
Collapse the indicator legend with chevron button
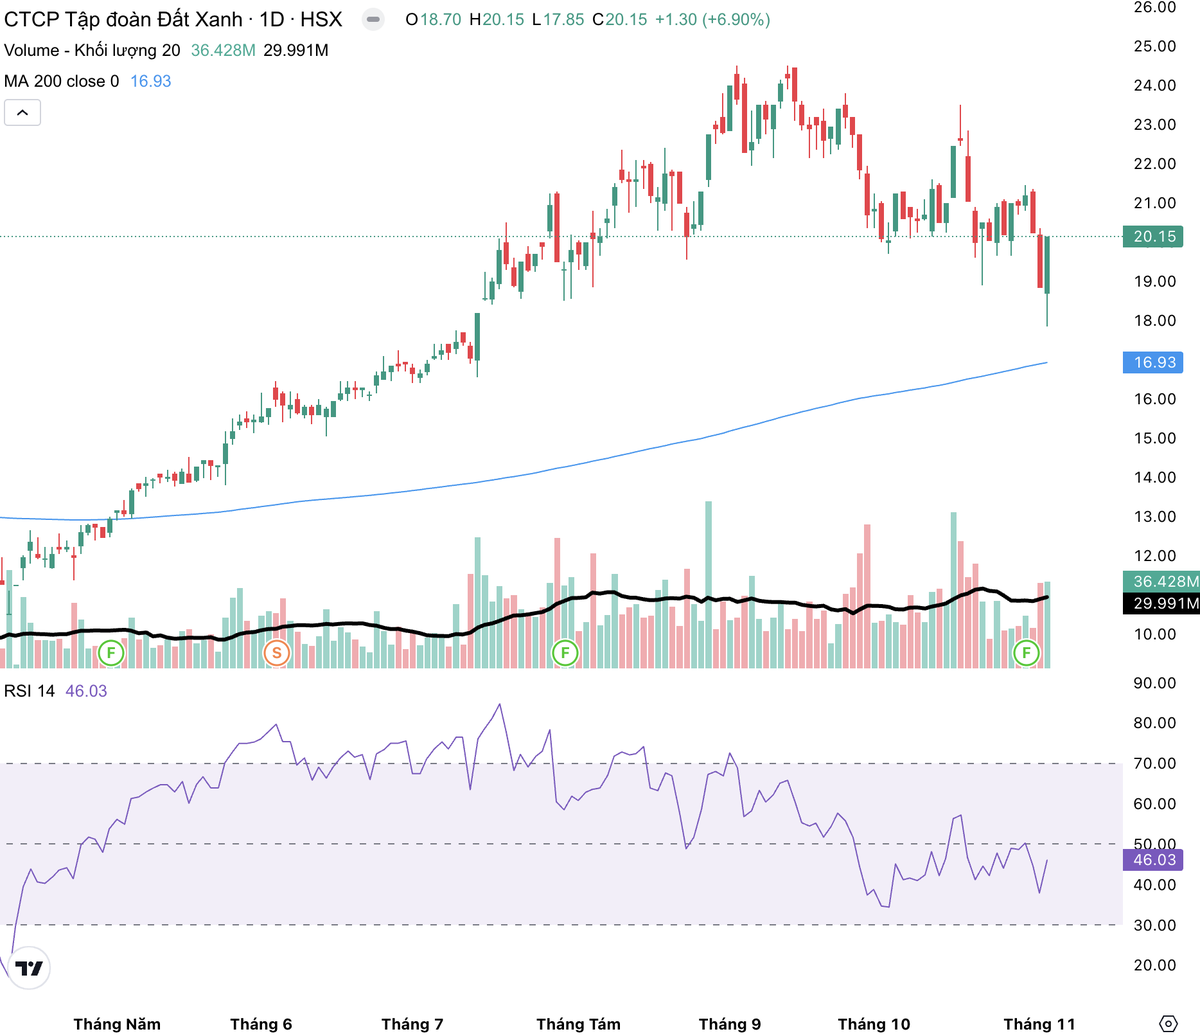pos(22,112)
